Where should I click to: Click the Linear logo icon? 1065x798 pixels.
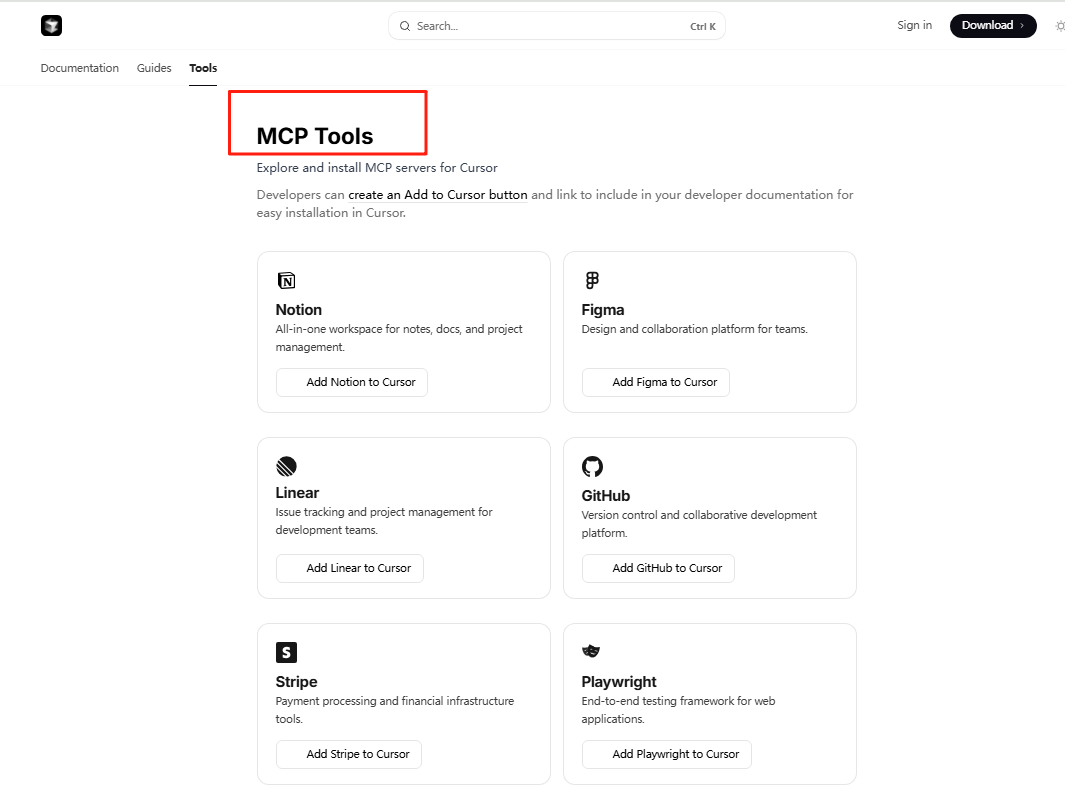click(287, 466)
